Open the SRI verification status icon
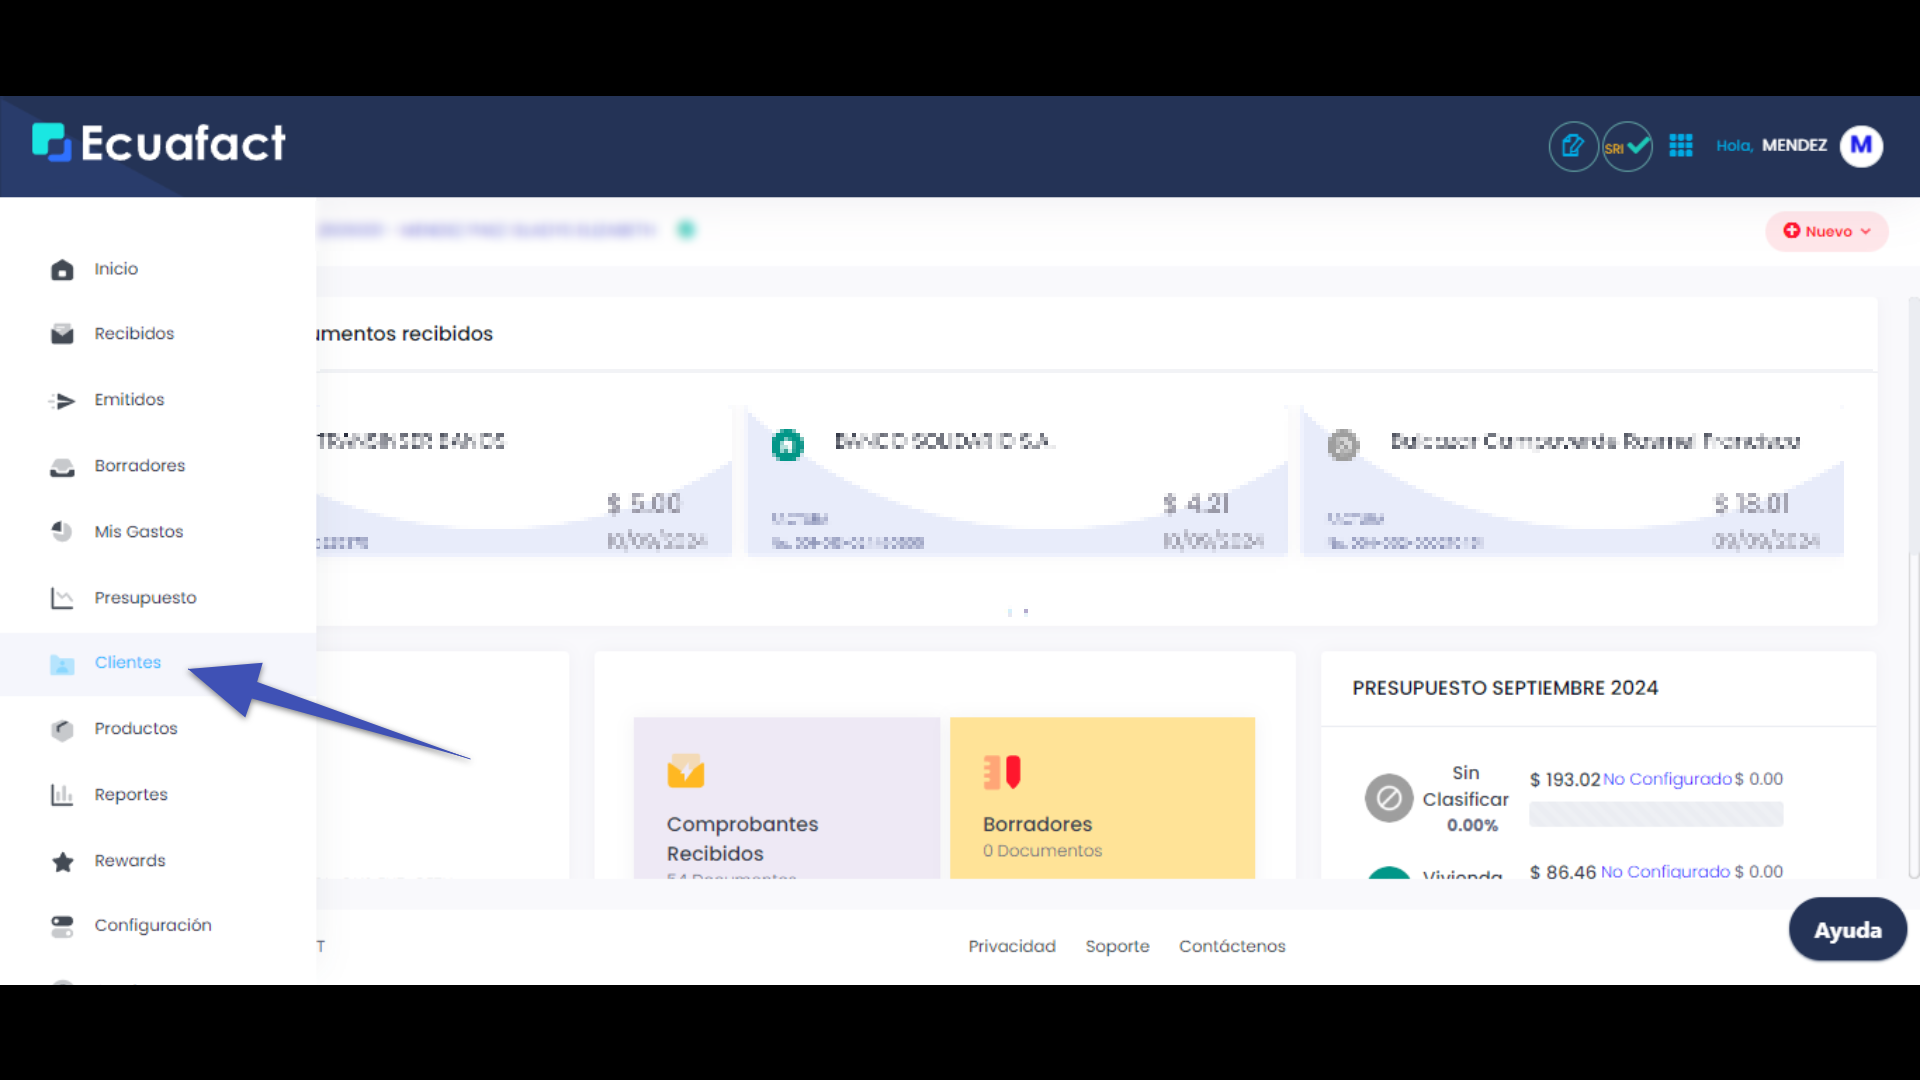1920x1080 pixels. 1627,146
